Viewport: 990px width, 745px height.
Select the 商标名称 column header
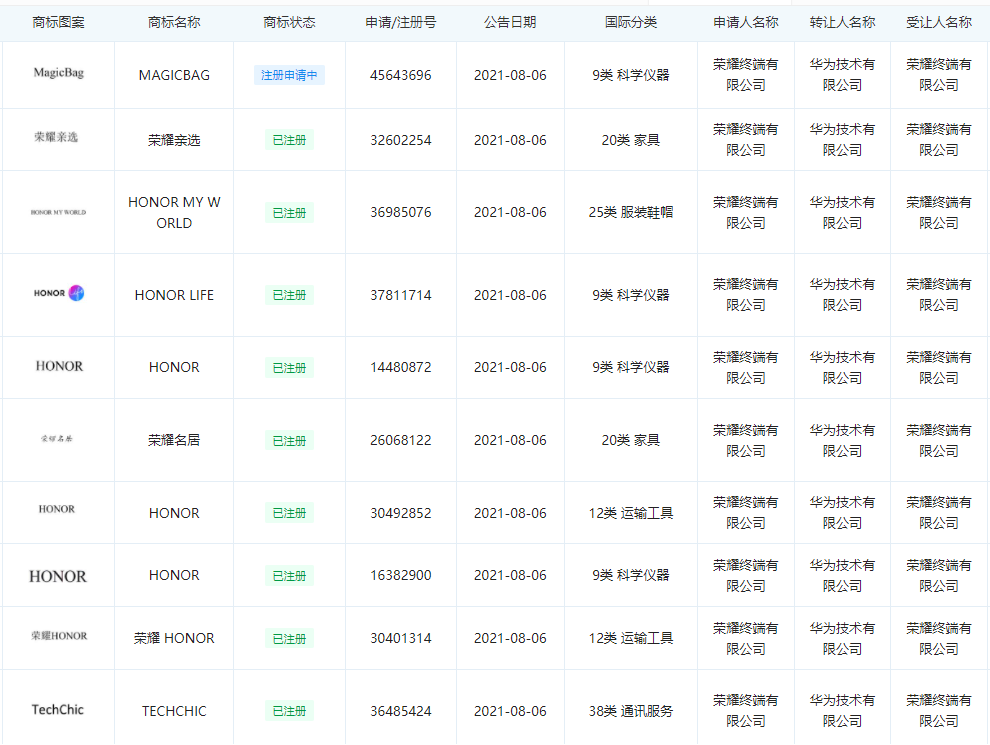[174, 23]
